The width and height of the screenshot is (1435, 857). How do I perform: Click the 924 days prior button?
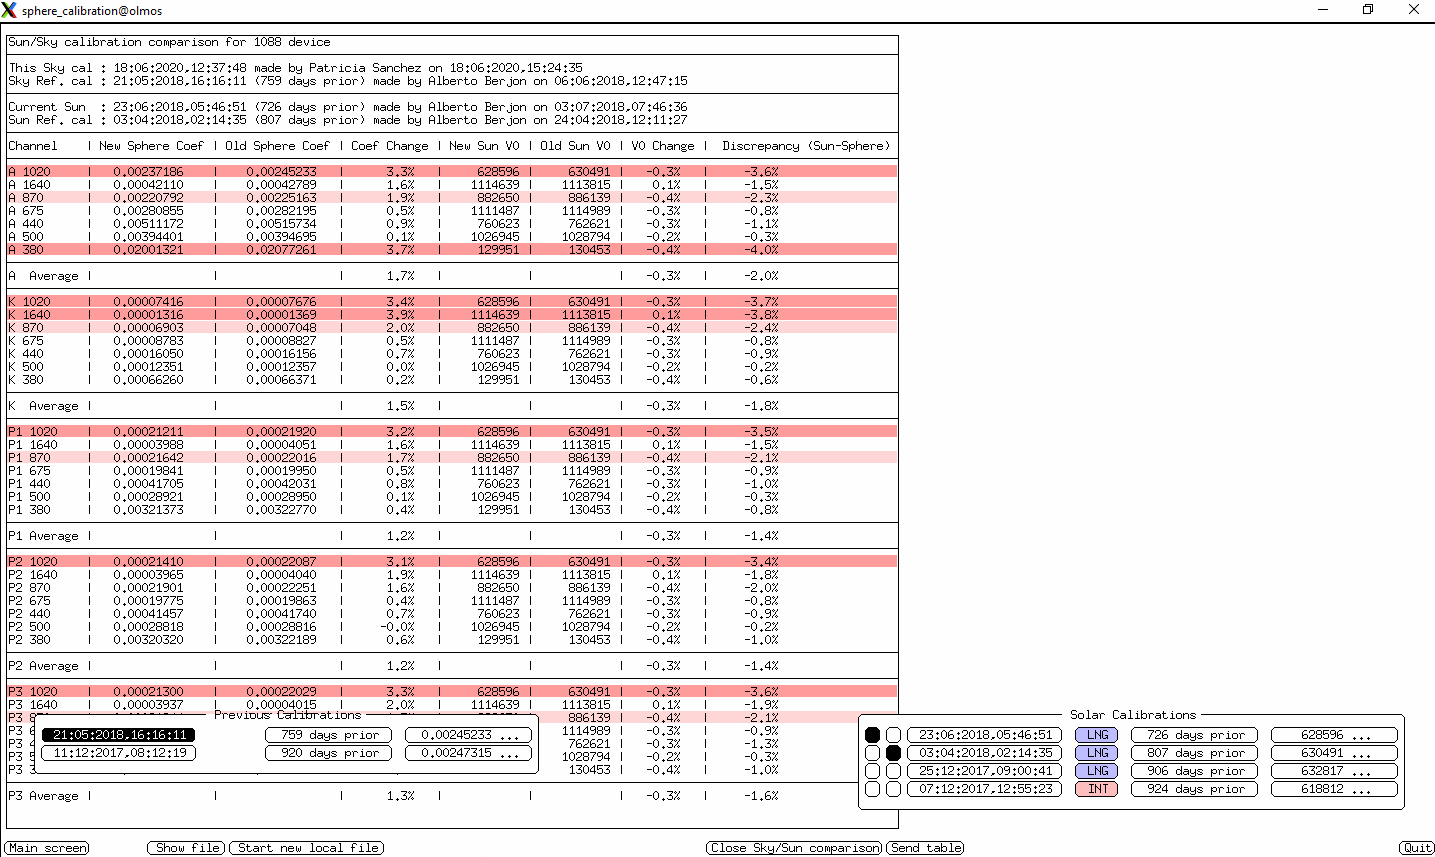point(1195,789)
